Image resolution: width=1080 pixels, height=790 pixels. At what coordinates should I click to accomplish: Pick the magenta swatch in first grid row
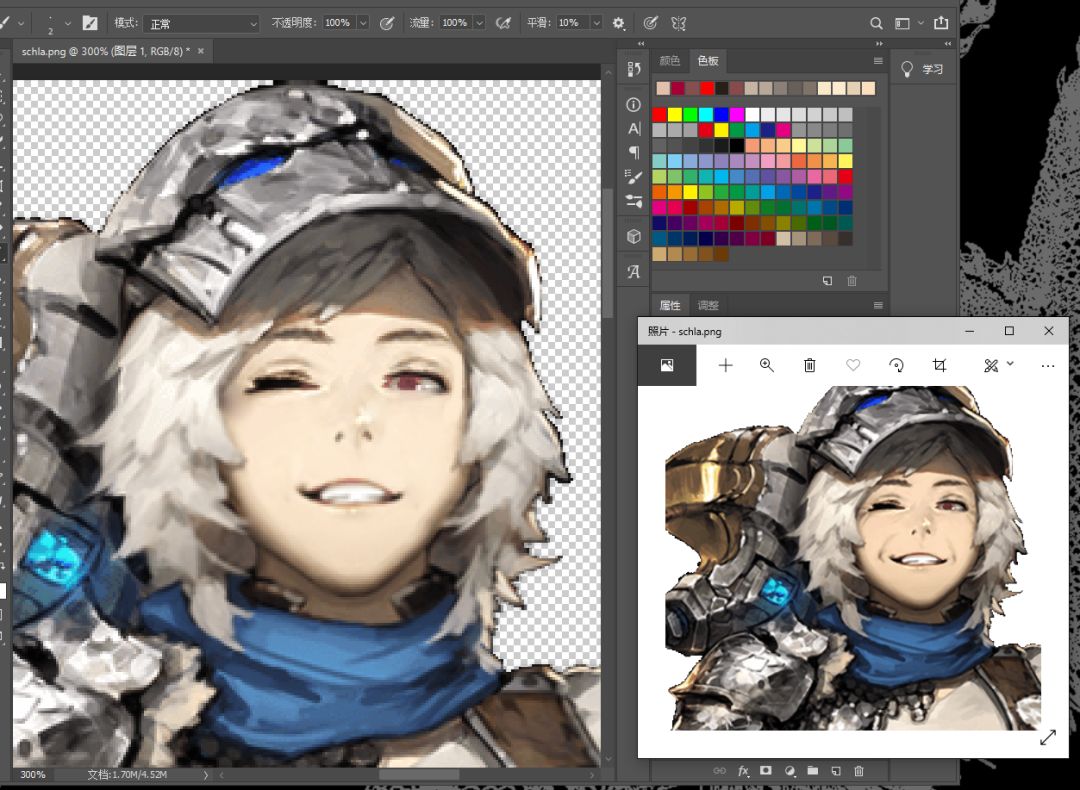(737, 114)
